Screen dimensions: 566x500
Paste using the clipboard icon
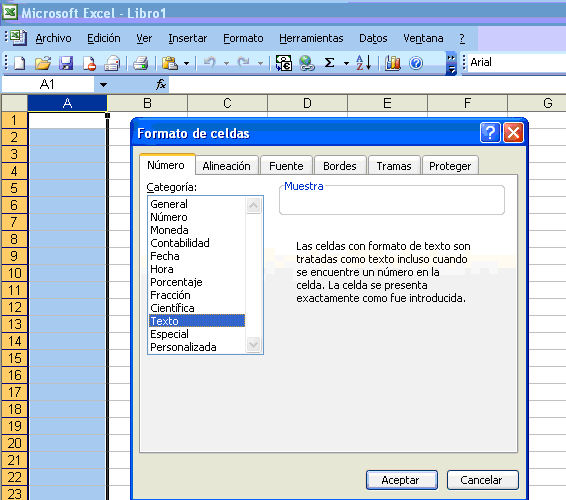(170, 63)
